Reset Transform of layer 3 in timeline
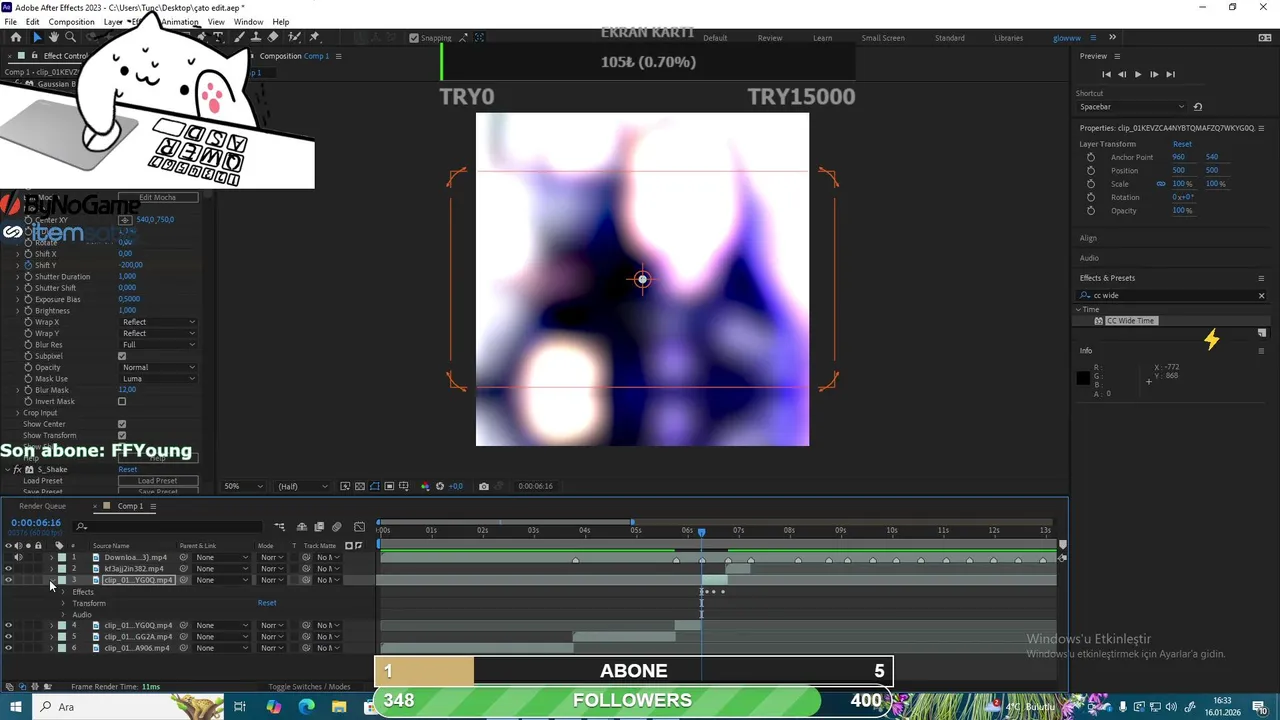The height and width of the screenshot is (720, 1280). click(267, 603)
